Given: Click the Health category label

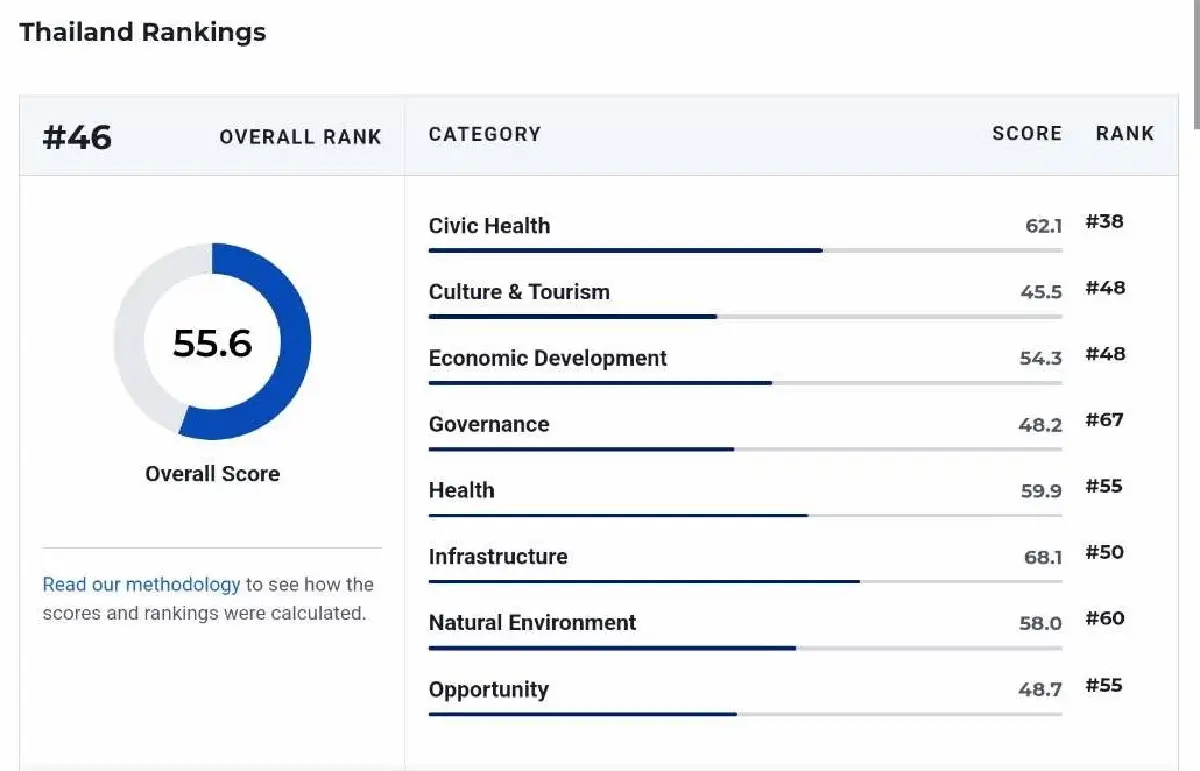Looking at the screenshot, I should (461, 490).
